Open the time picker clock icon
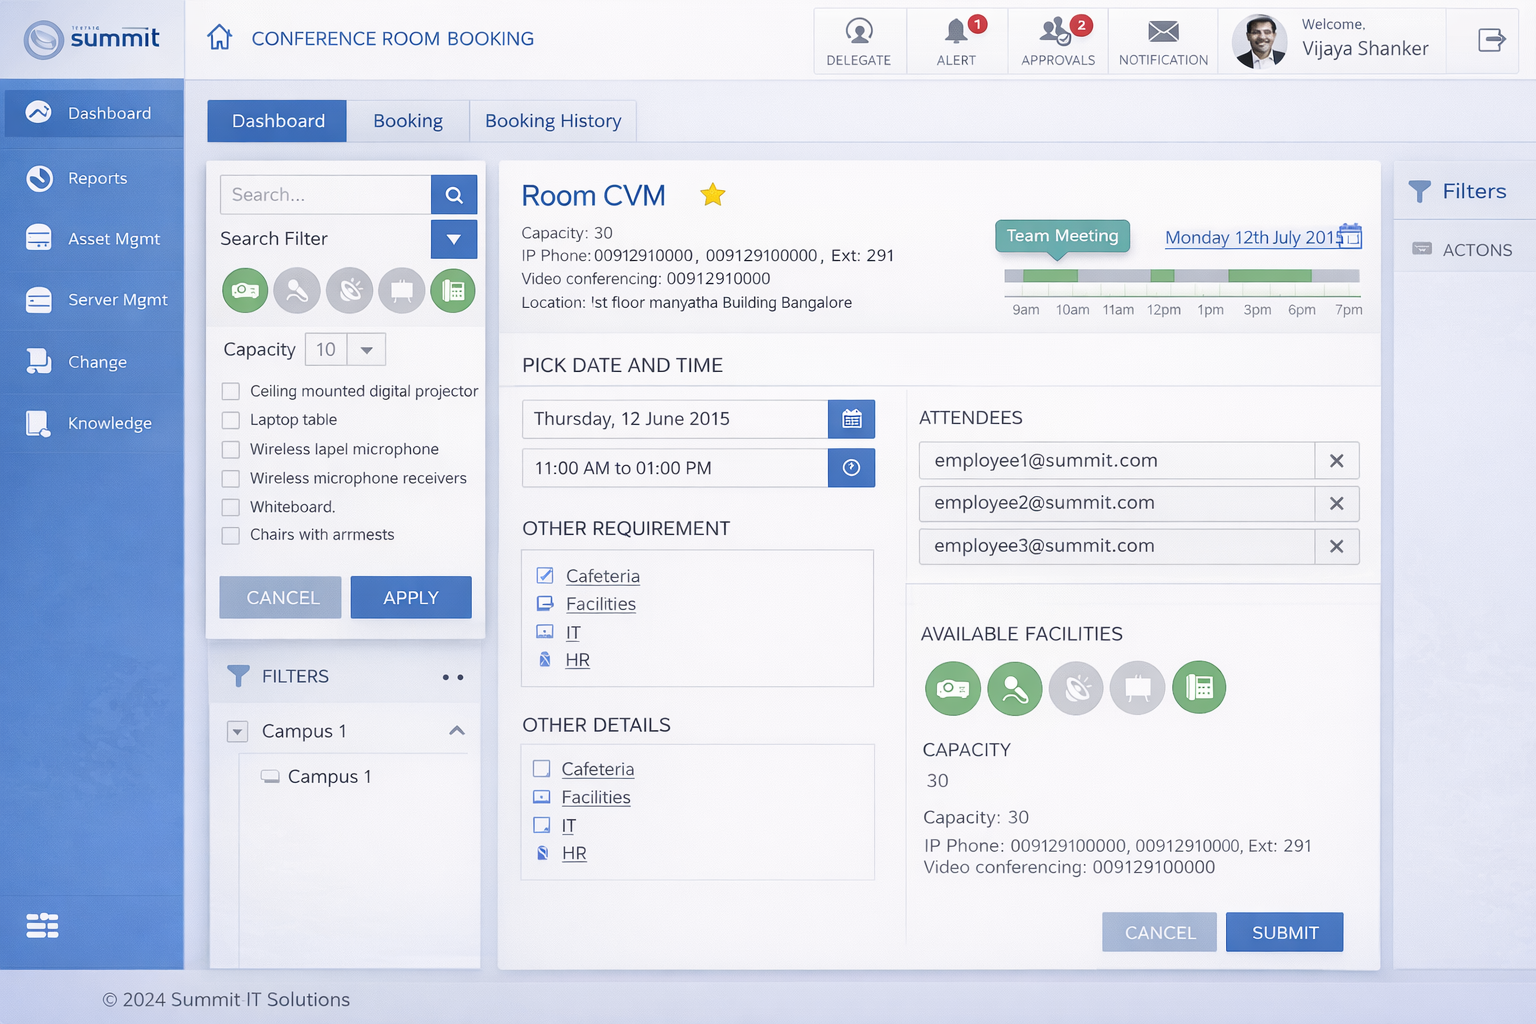The height and width of the screenshot is (1024, 1536). coord(851,468)
